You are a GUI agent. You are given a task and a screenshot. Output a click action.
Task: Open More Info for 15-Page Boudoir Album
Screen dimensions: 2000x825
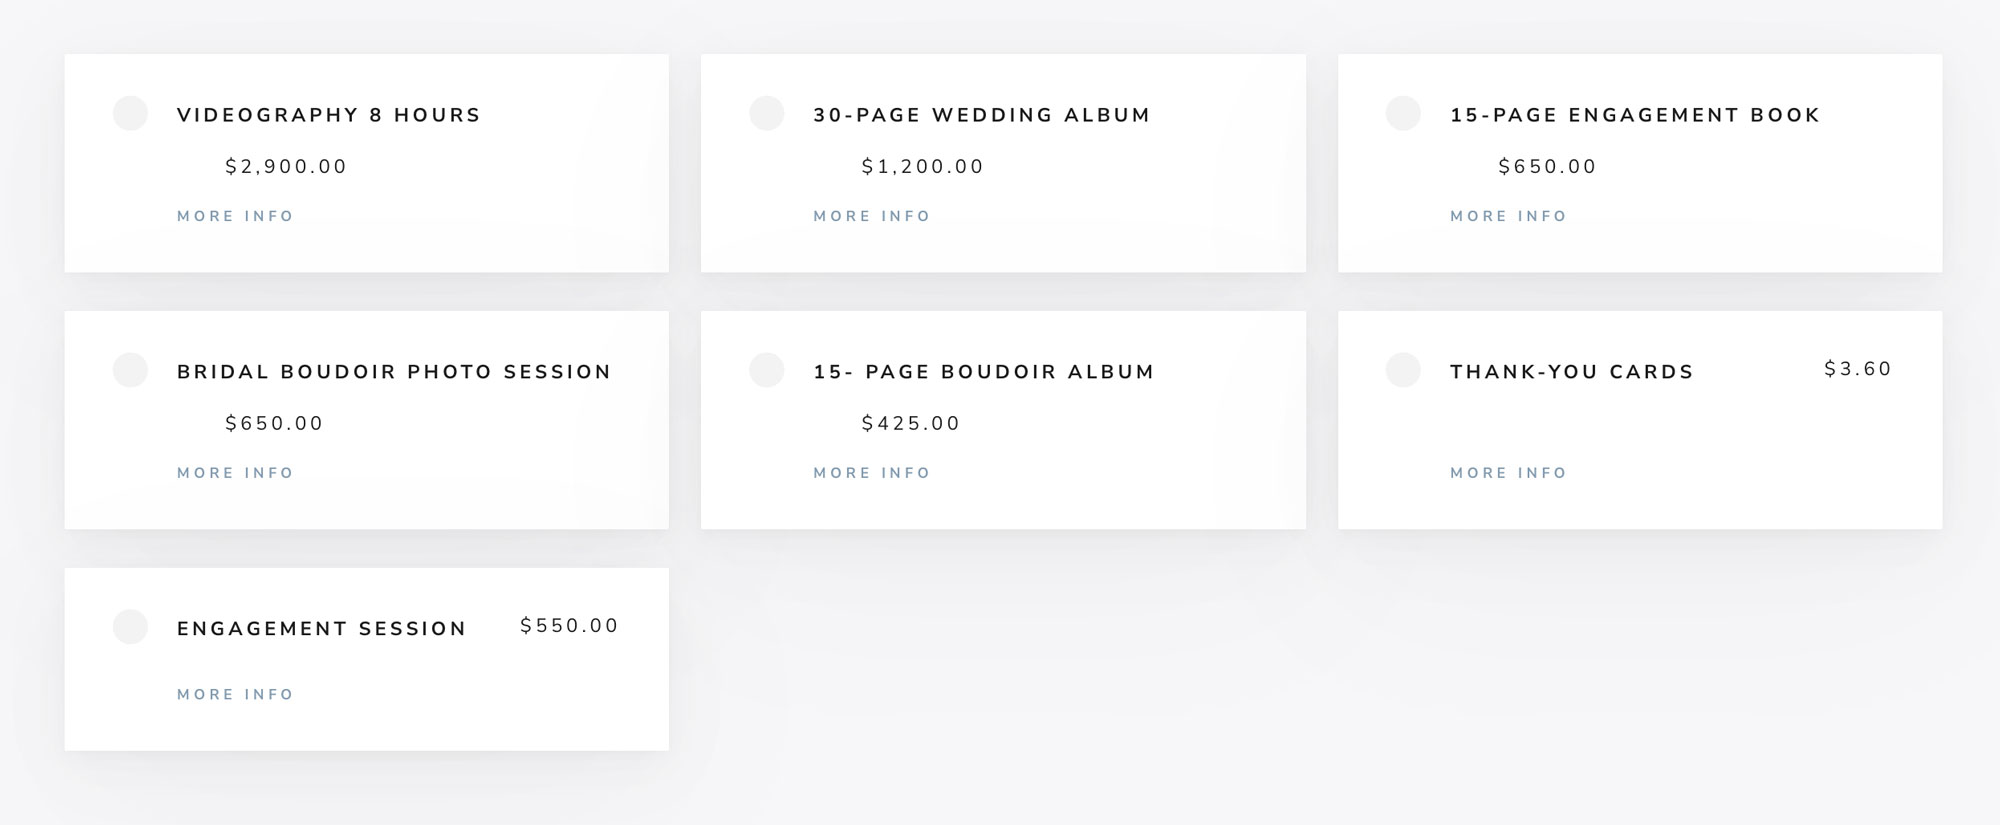click(x=872, y=473)
